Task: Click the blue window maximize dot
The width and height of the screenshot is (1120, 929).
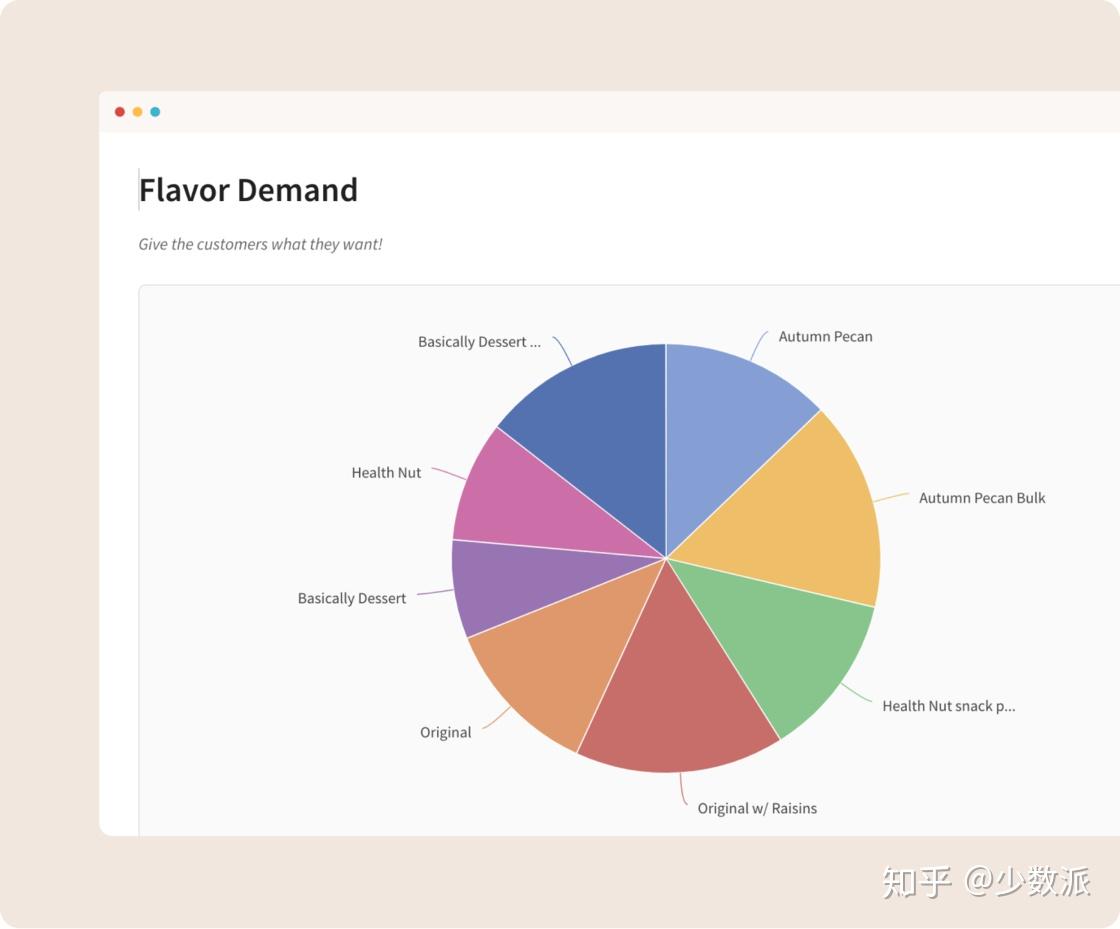Action: pyautogui.click(x=155, y=112)
